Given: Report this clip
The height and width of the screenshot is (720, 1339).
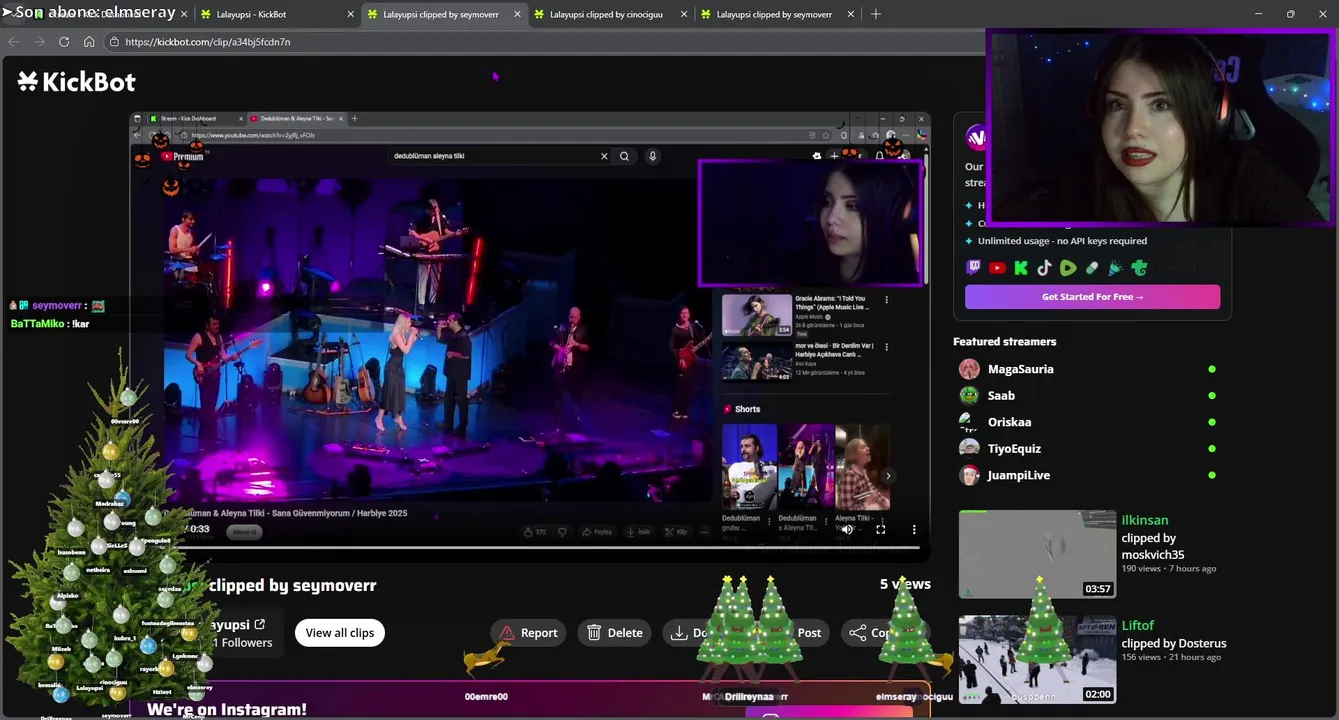Looking at the screenshot, I should coord(528,633).
